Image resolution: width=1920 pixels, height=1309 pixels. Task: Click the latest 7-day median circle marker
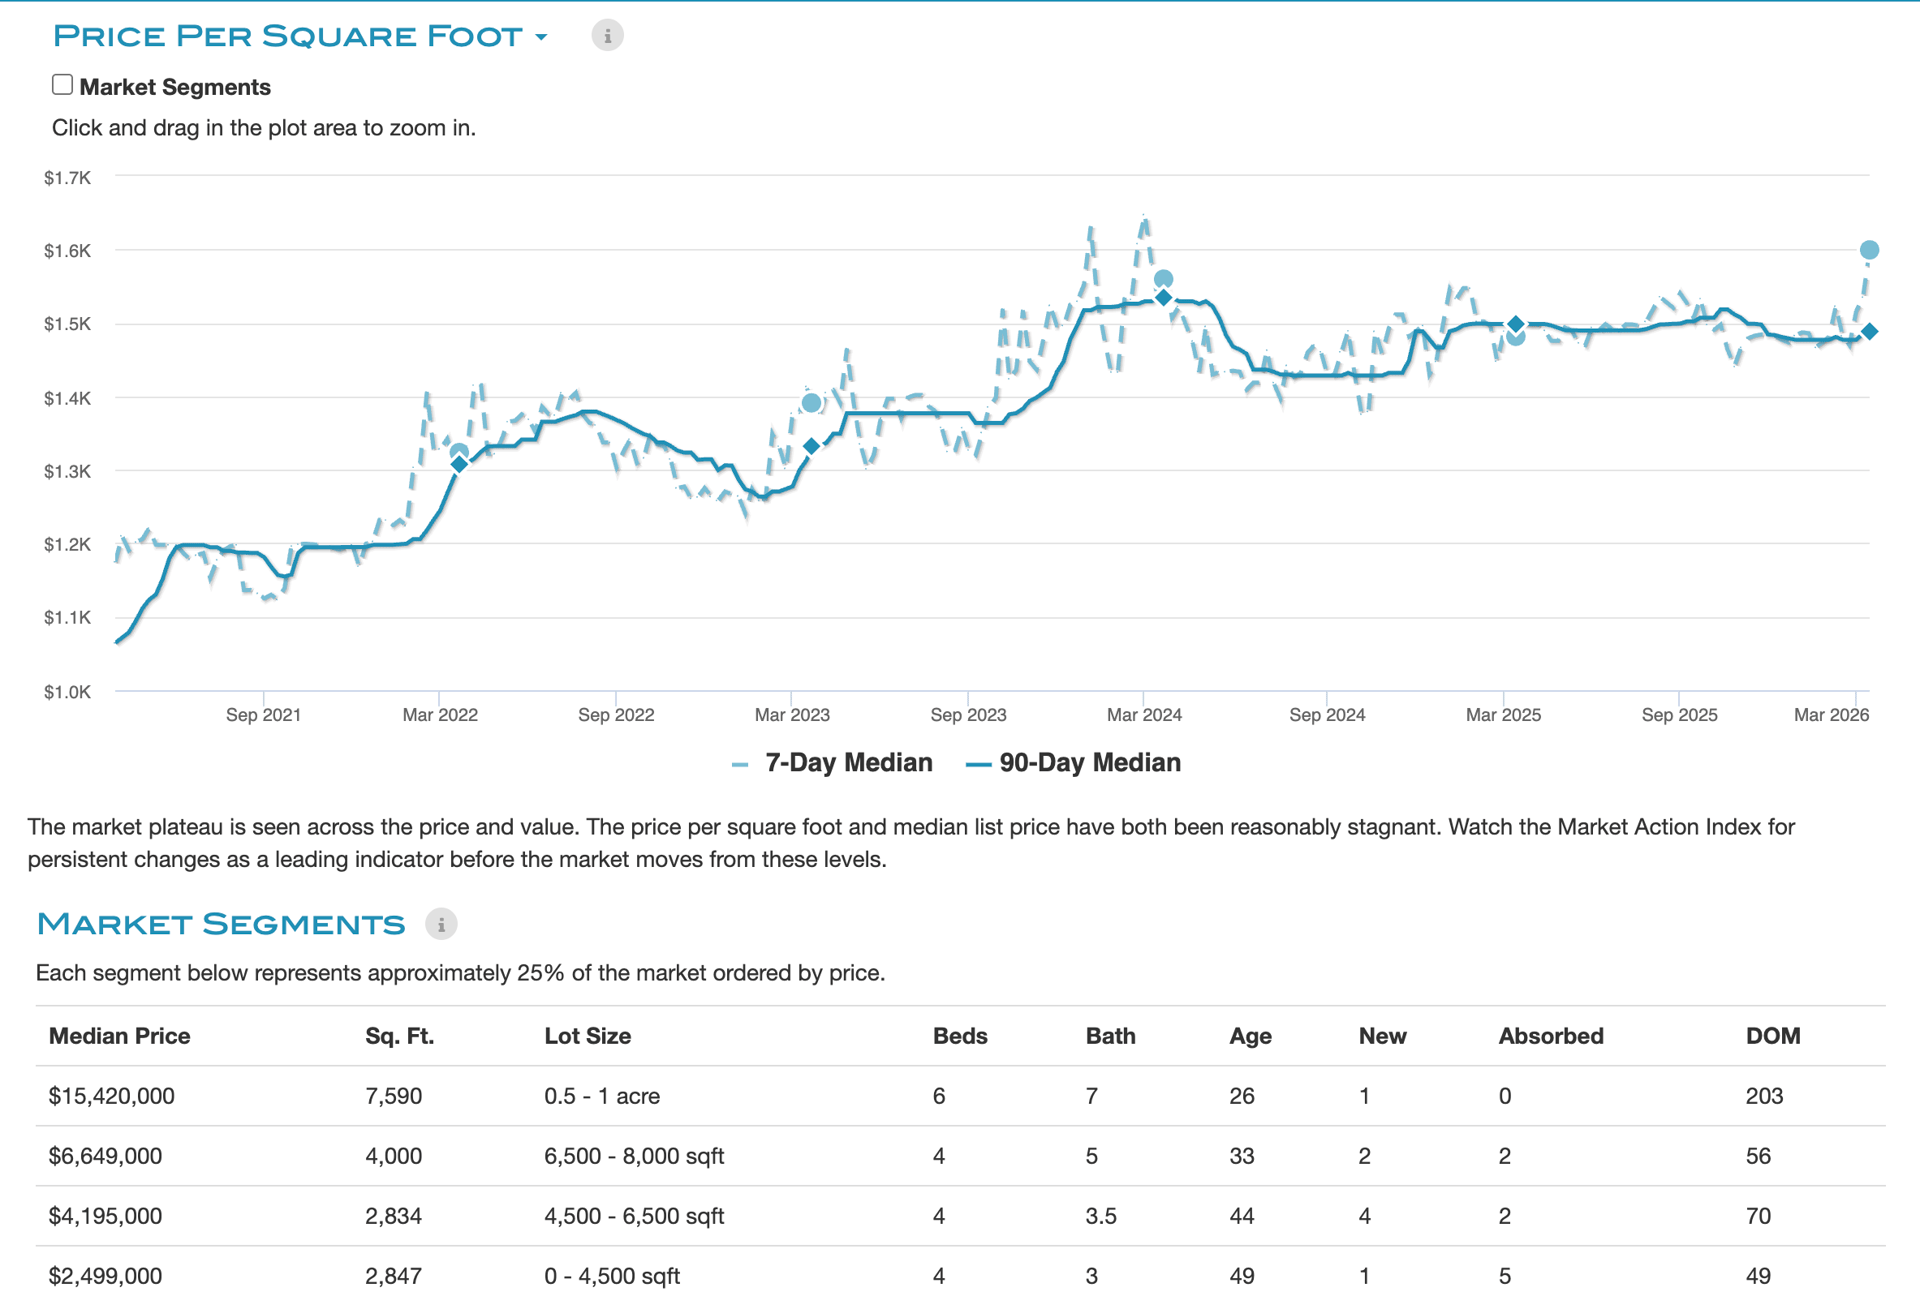coord(1868,250)
